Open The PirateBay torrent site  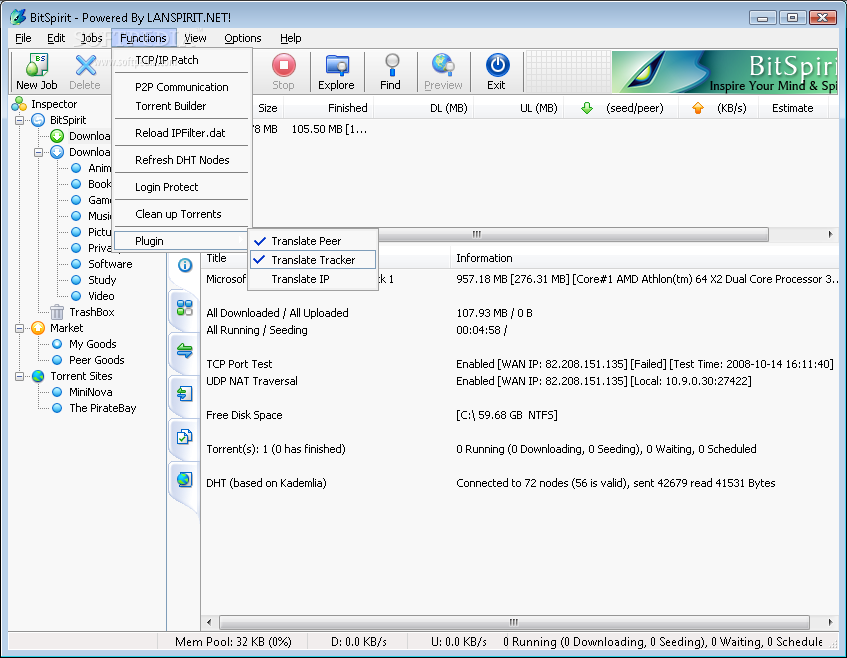102,408
